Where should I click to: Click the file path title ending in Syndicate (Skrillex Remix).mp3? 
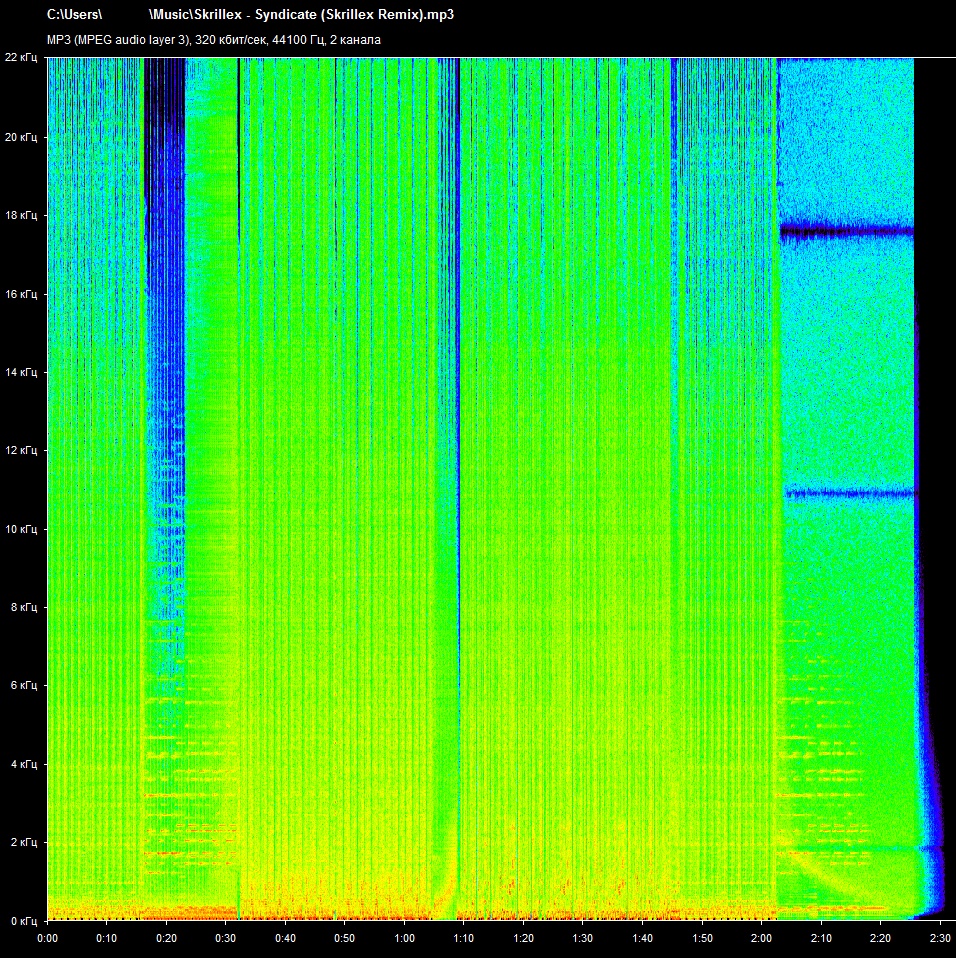pos(250,14)
